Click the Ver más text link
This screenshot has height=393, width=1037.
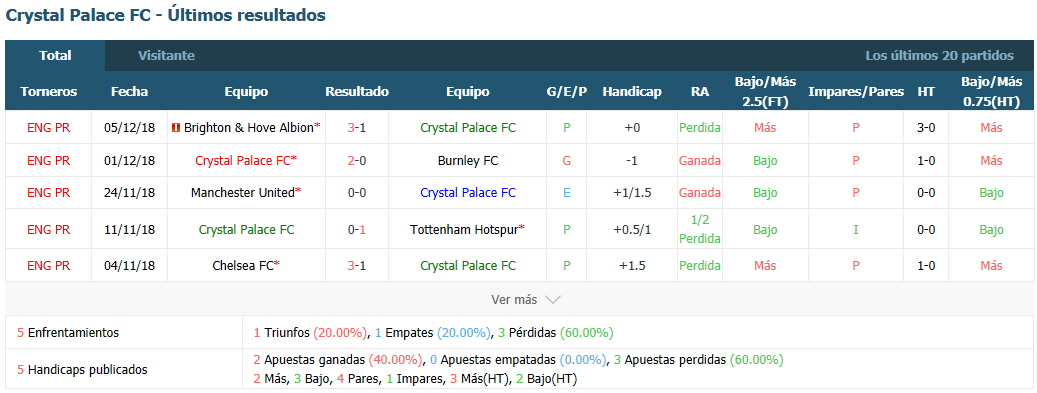(x=514, y=300)
